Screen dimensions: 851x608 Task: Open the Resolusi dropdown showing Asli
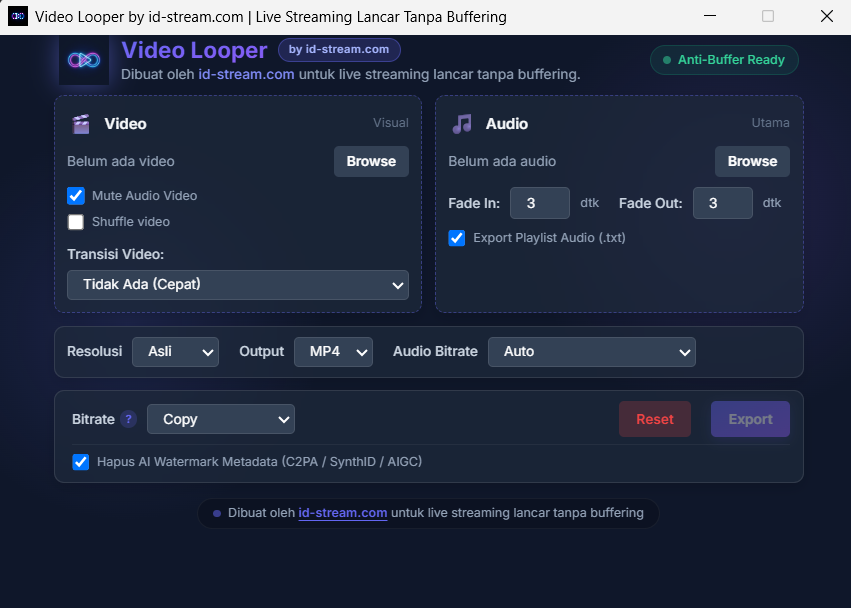point(175,352)
